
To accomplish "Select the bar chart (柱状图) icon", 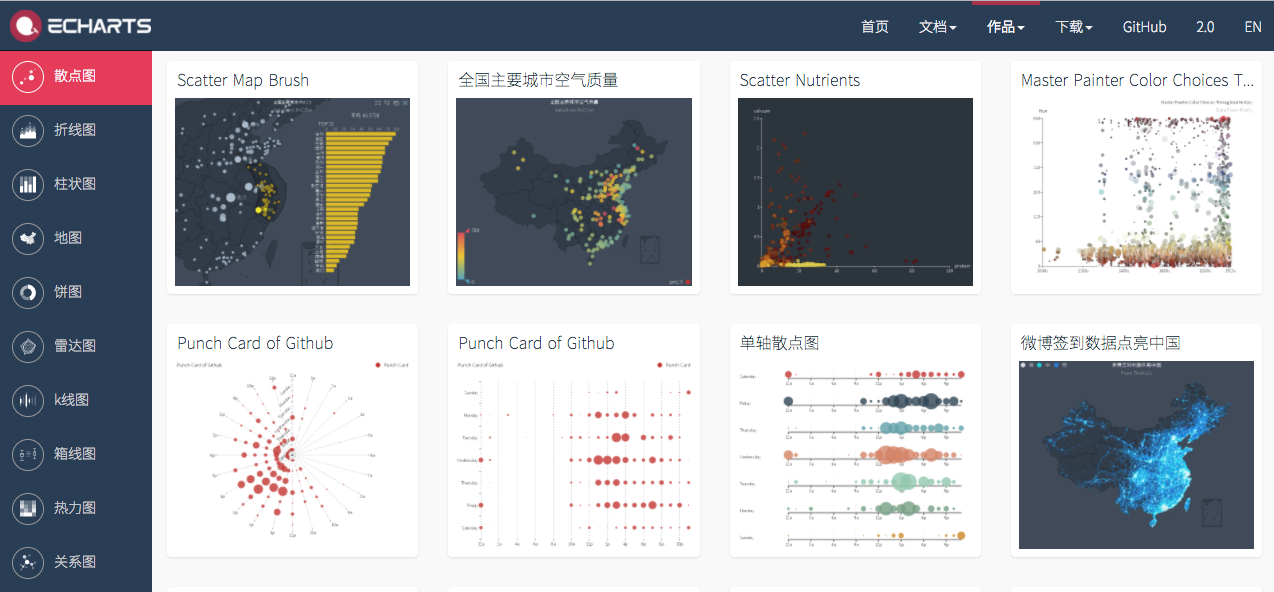I will (28, 184).
